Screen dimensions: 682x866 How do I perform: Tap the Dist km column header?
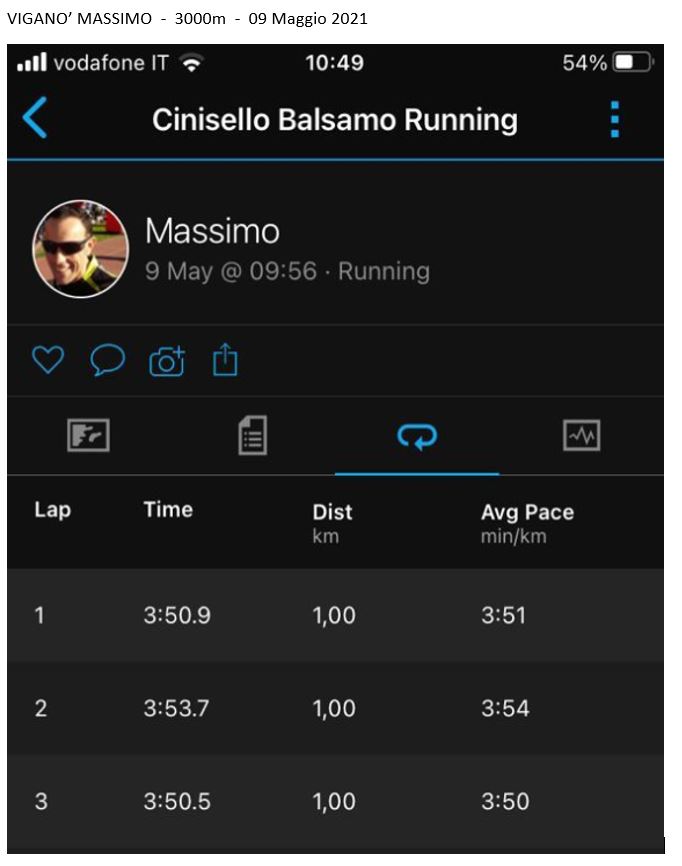[332, 522]
